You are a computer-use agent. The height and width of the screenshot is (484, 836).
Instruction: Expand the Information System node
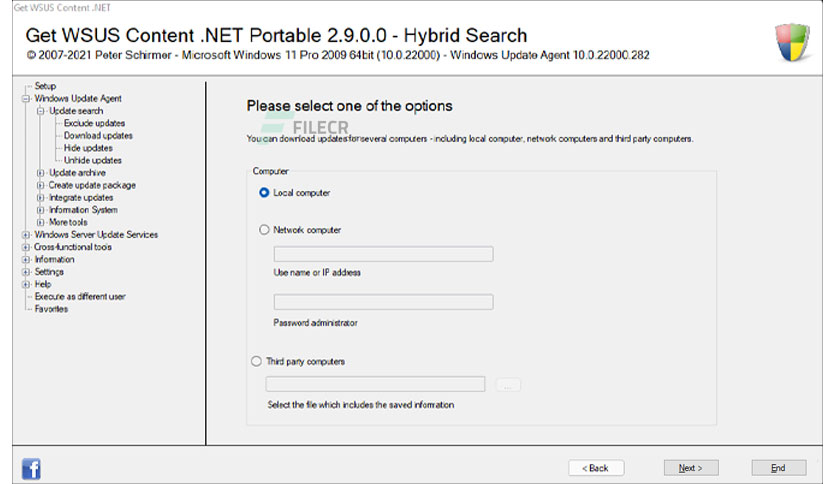coord(41,210)
